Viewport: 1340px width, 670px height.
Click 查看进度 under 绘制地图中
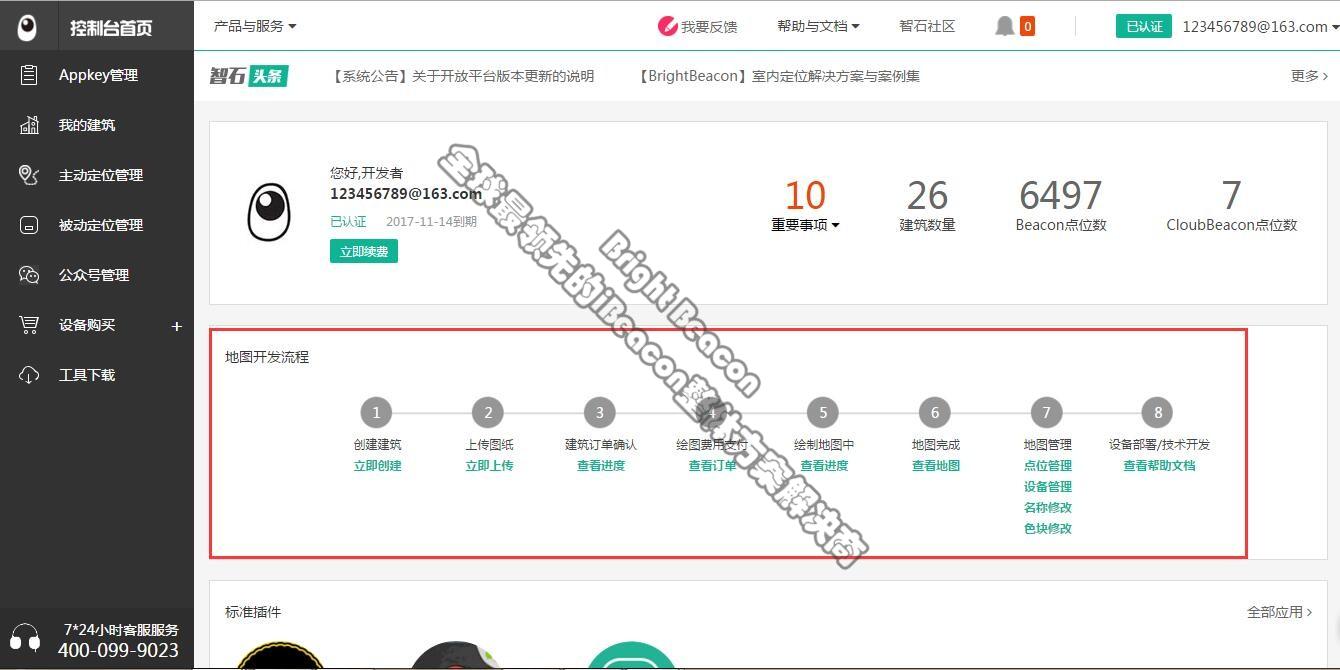pos(824,466)
